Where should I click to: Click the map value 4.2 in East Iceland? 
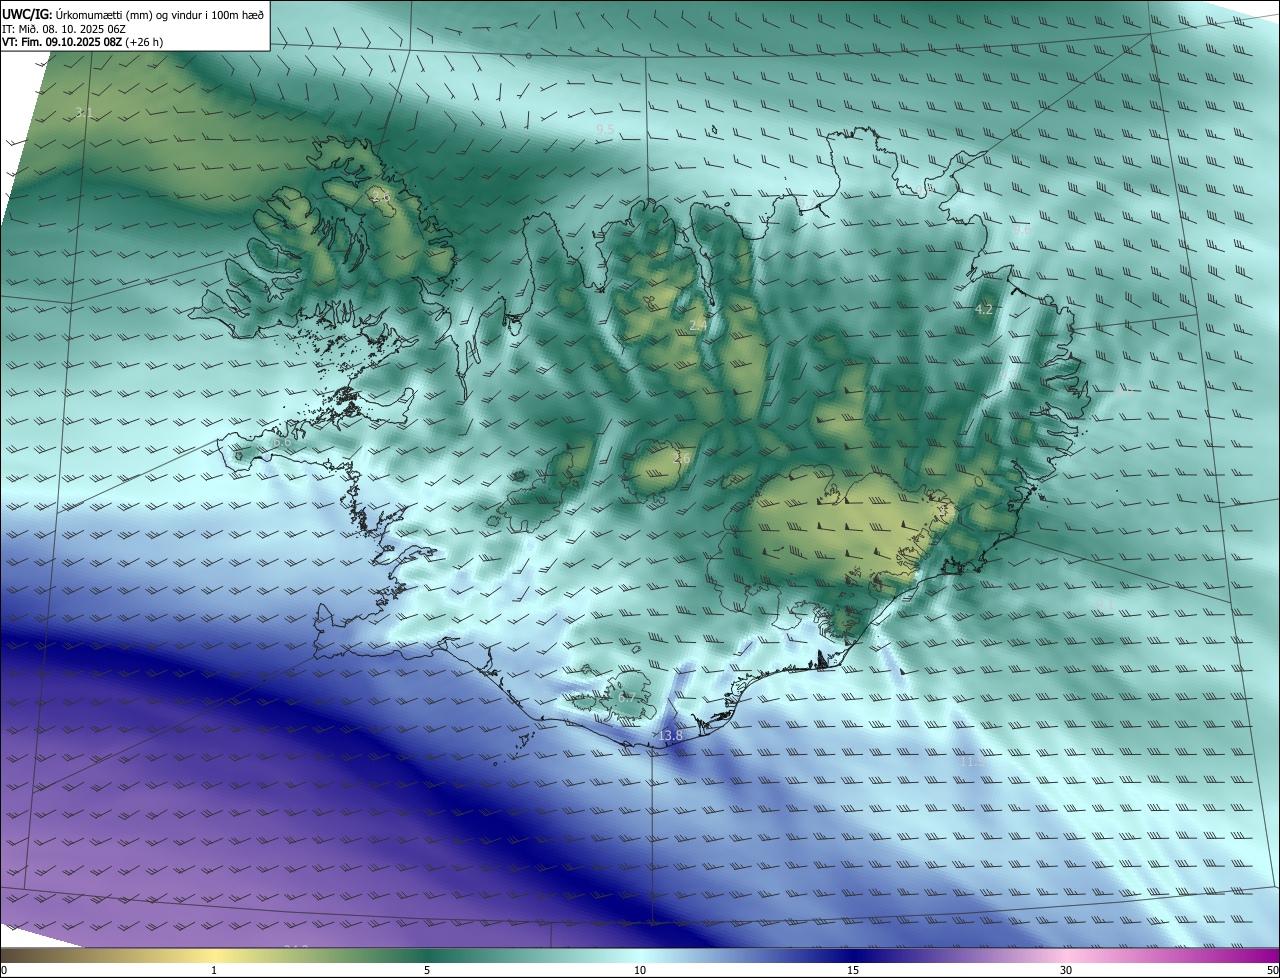(984, 310)
